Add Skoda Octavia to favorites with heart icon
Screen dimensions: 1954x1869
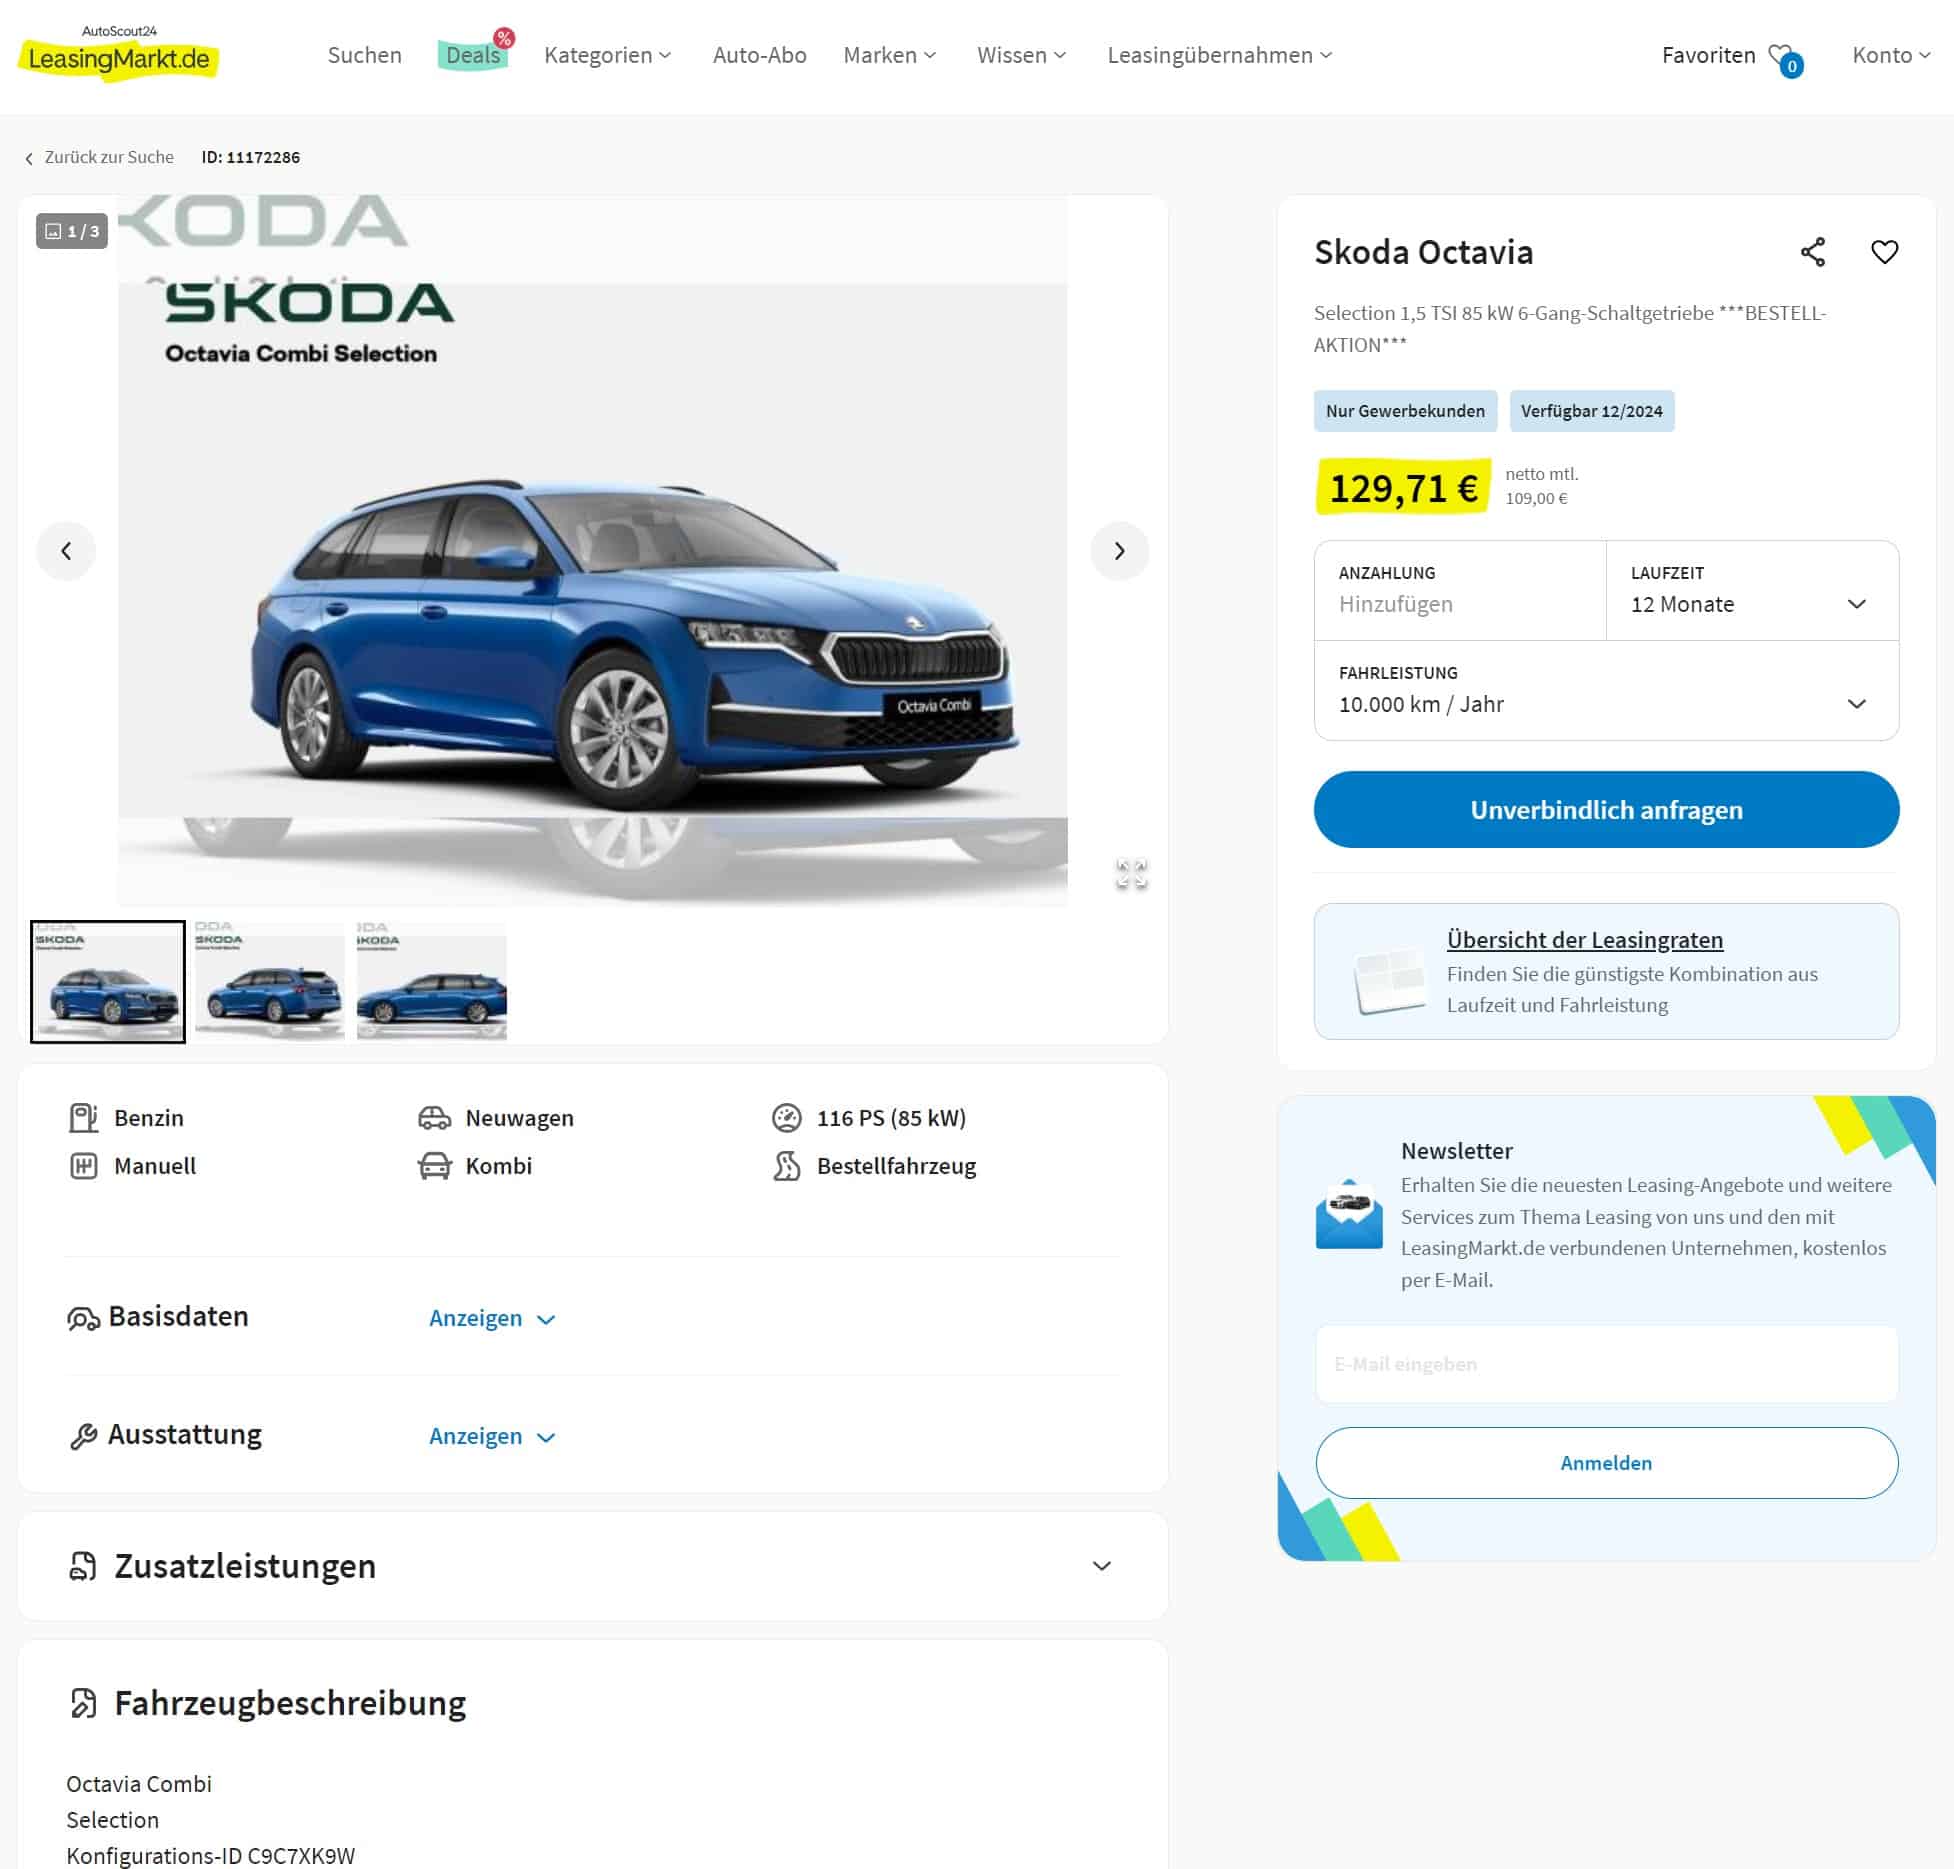[x=1884, y=252]
